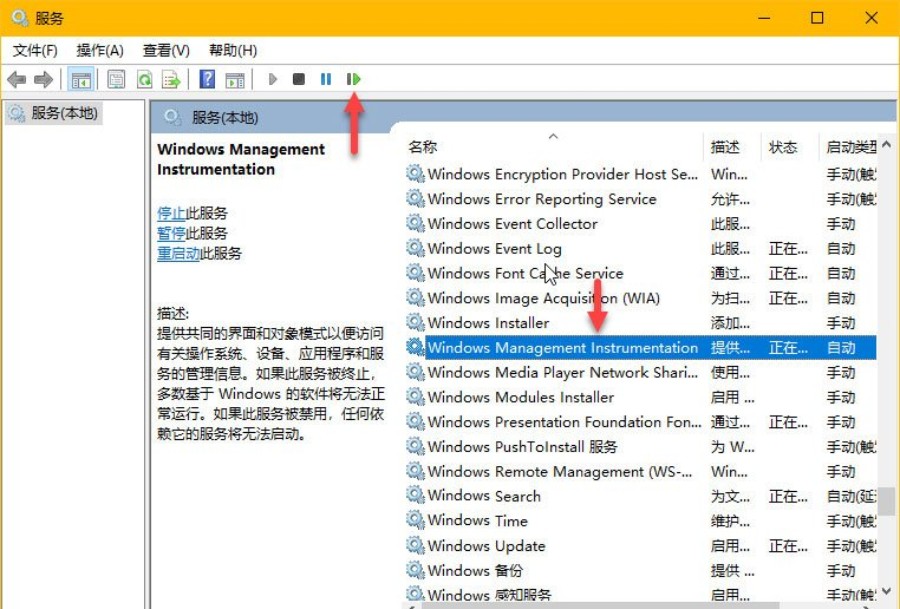Open the Help toolbar icon
Screen dimensions: 900x609
coord(207,79)
